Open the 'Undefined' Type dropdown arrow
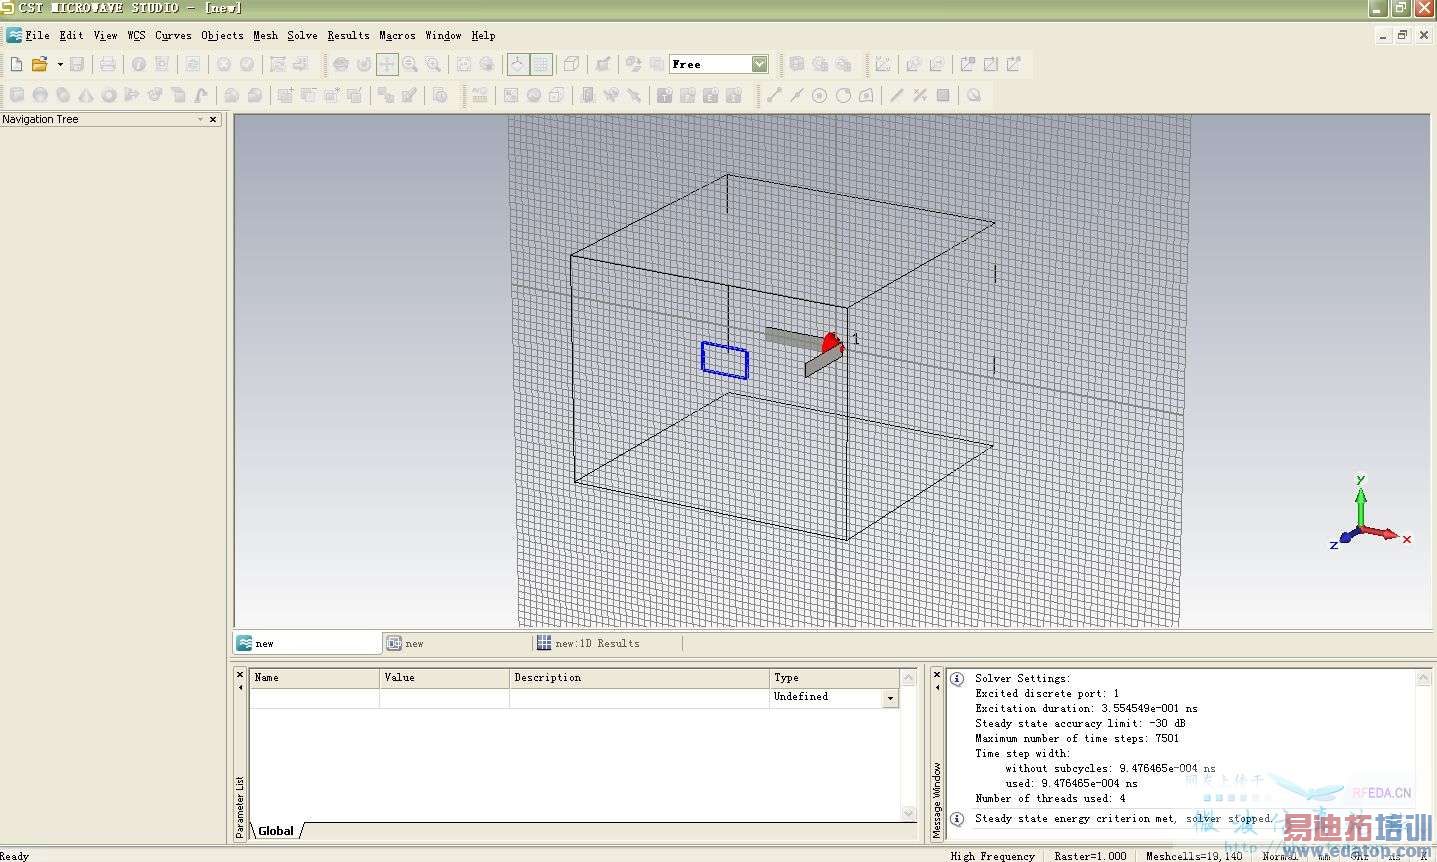Image resolution: width=1437 pixels, height=862 pixels. 890,698
